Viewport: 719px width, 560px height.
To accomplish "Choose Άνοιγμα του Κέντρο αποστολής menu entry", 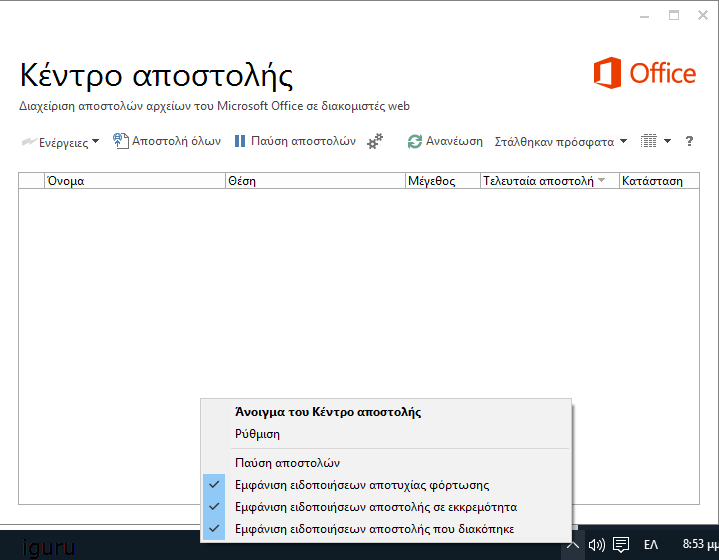I will pos(387,412).
